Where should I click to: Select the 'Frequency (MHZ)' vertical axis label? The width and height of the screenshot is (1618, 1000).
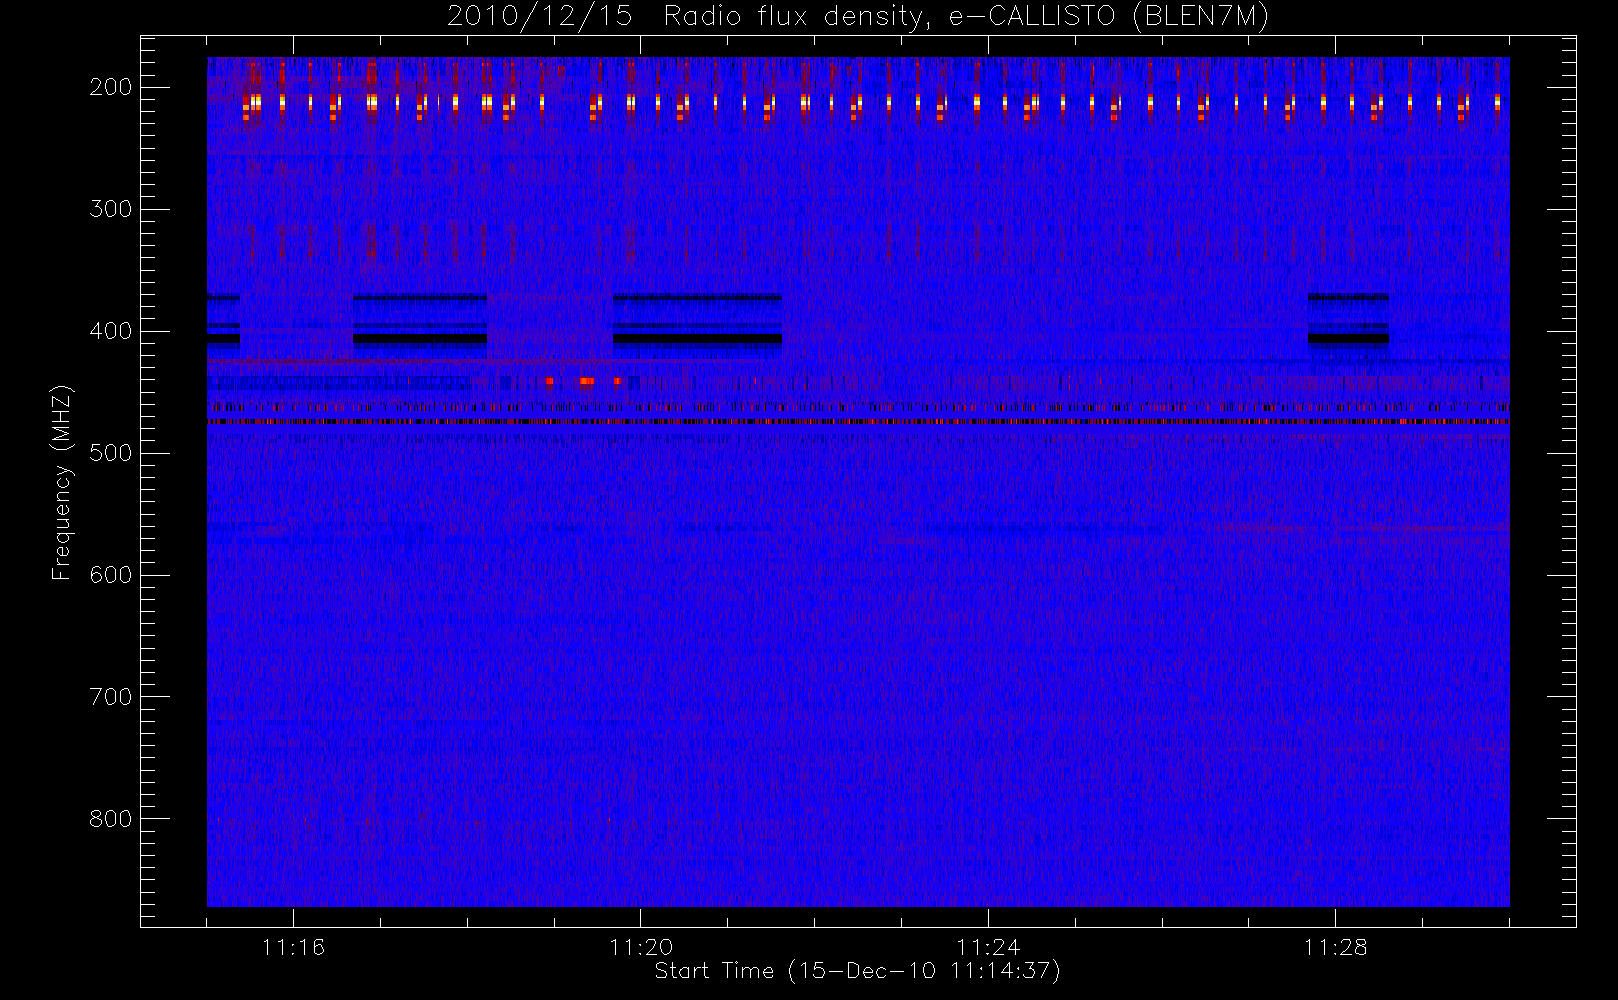coord(62,482)
